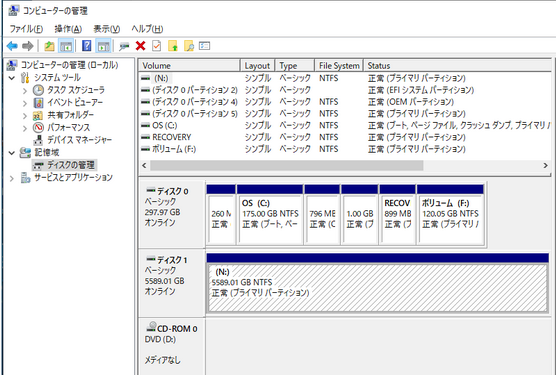Select イベント ビューアー in the tree
Image resolution: width=556 pixels, height=375 pixels.
tap(75, 102)
